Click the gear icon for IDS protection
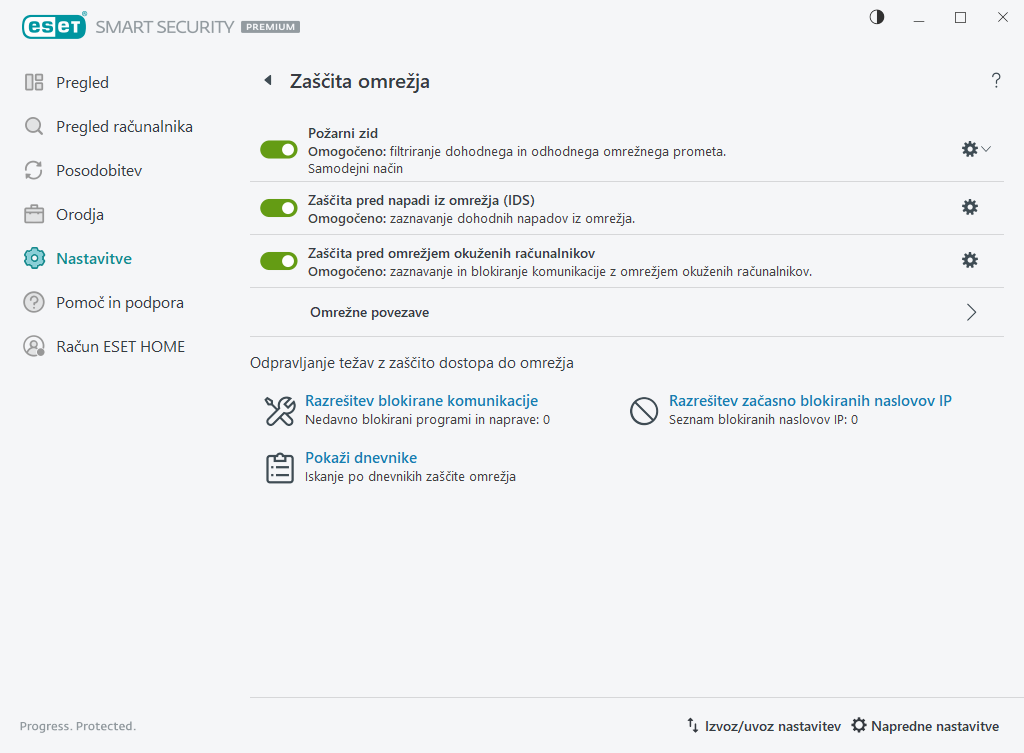This screenshot has height=753, width=1024. coord(969,207)
